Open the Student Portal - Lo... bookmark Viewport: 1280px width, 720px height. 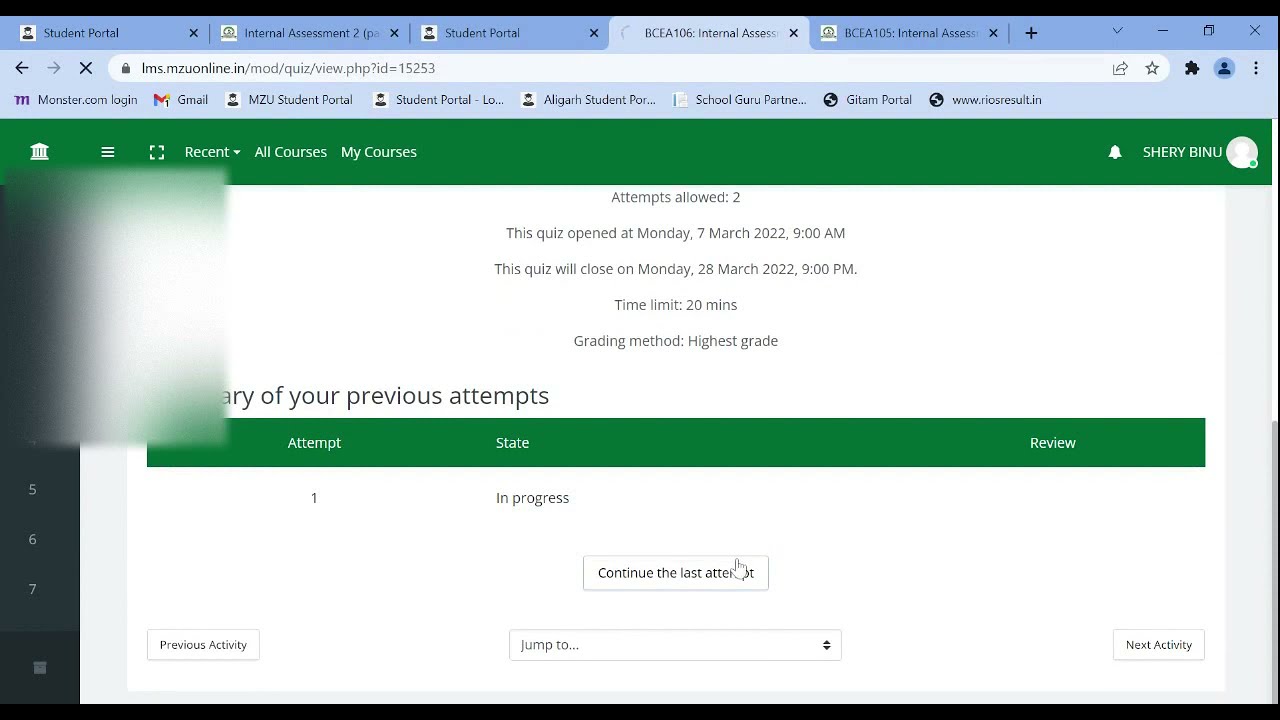(x=438, y=100)
